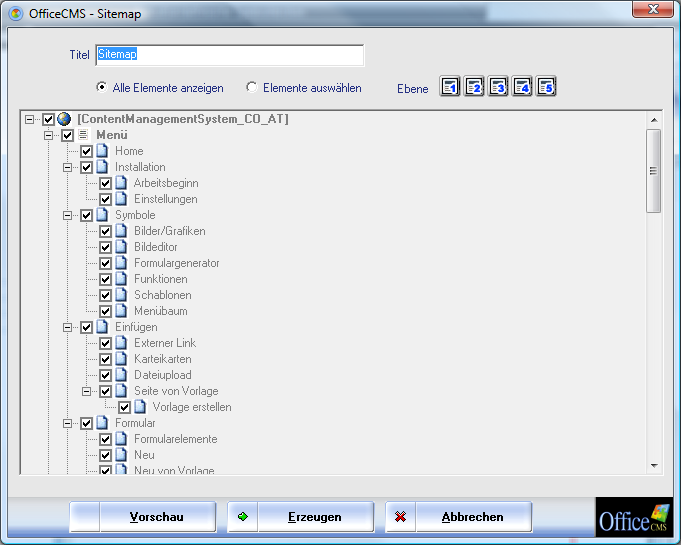Click the scrollbar down arrow
The image size is (681, 545).
(x=654, y=466)
